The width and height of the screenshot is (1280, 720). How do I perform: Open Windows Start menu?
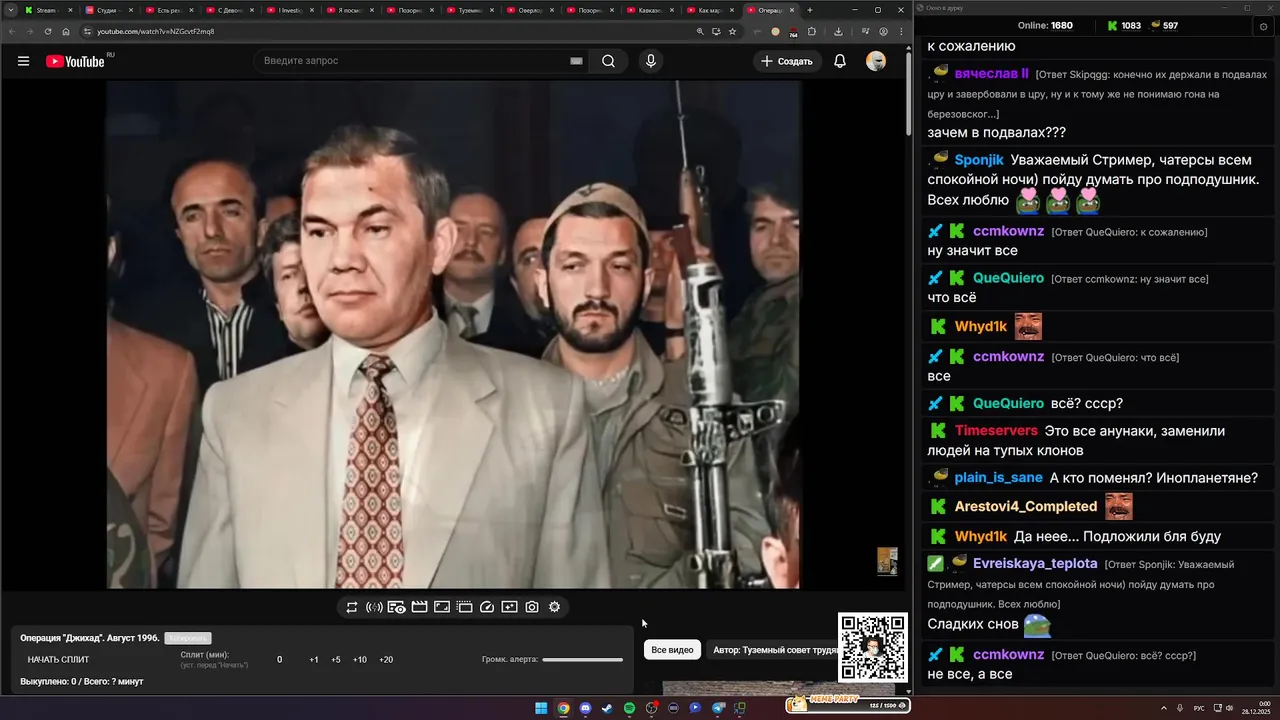pos(541,708)
